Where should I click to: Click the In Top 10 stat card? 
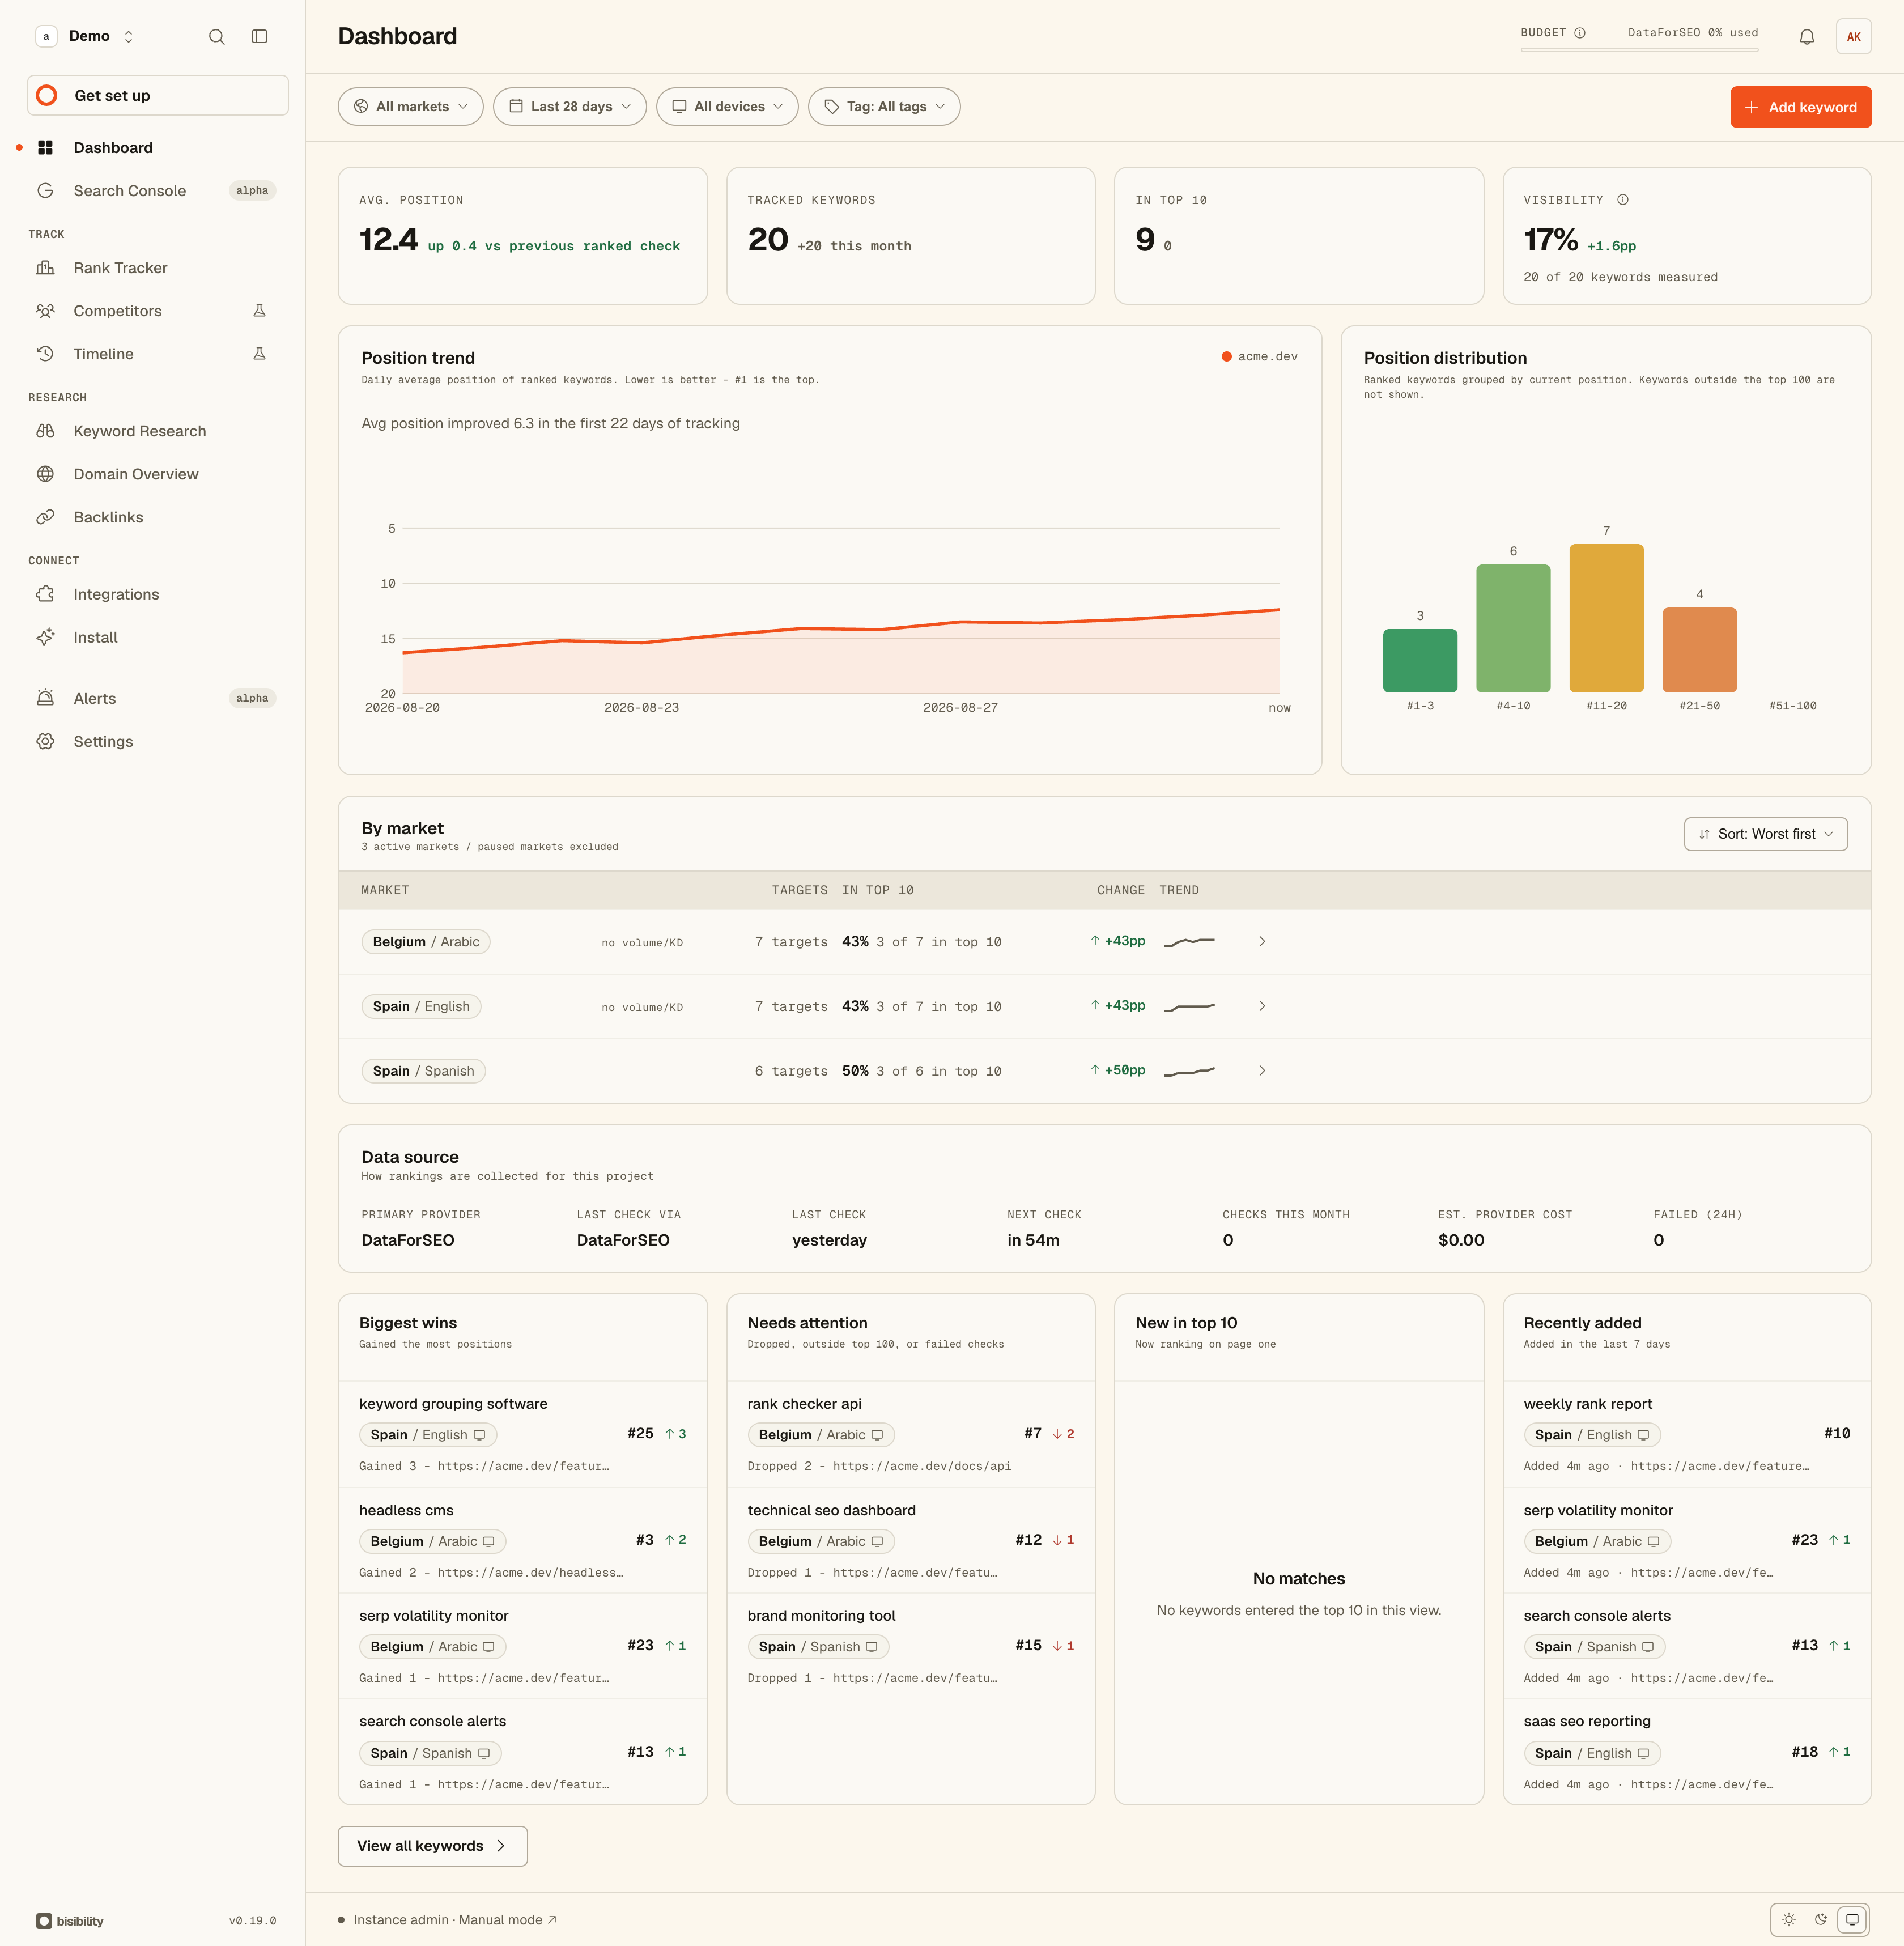1299,236
